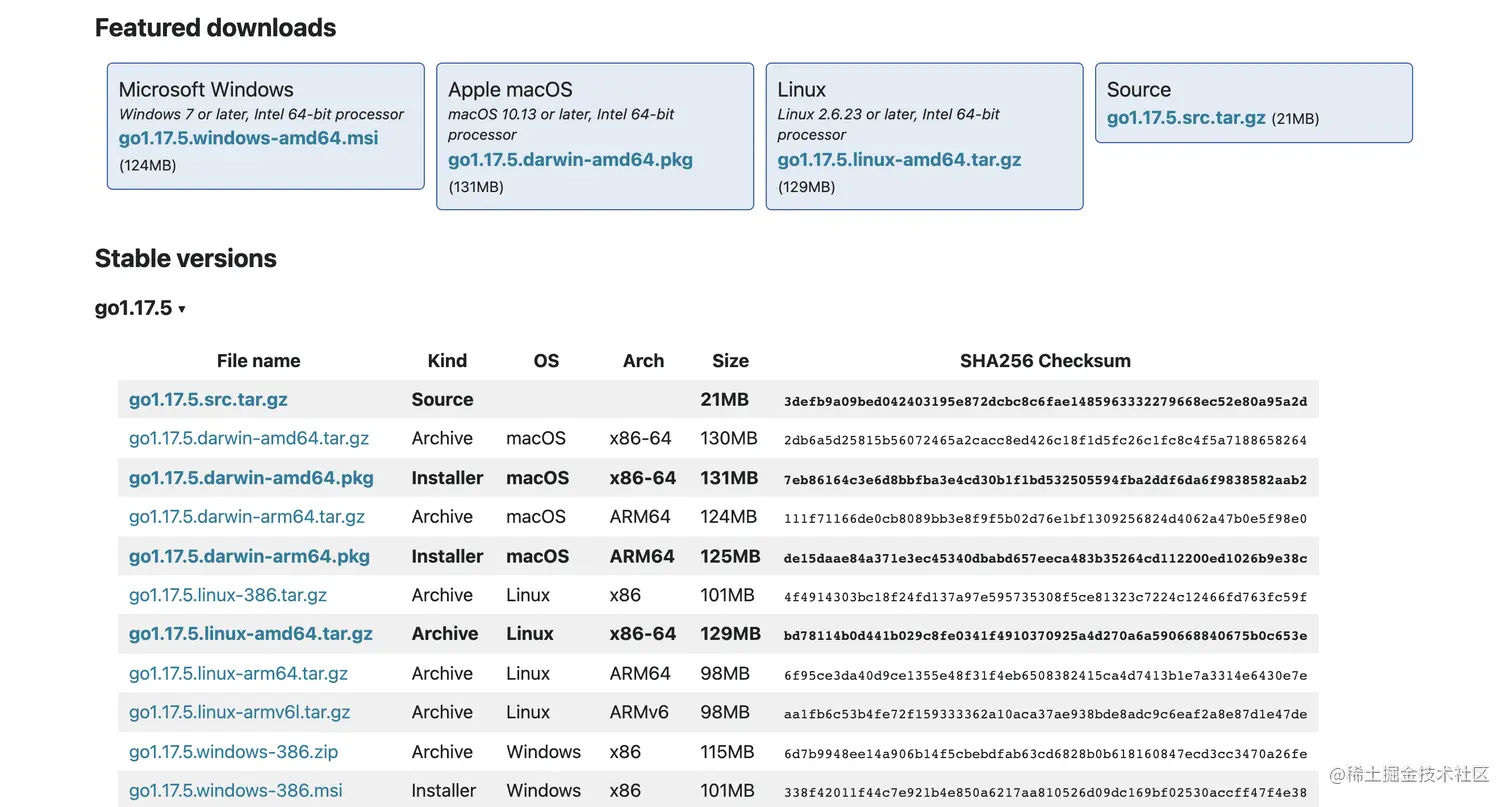Click the Stable versions heading

[x=186, y=258]
